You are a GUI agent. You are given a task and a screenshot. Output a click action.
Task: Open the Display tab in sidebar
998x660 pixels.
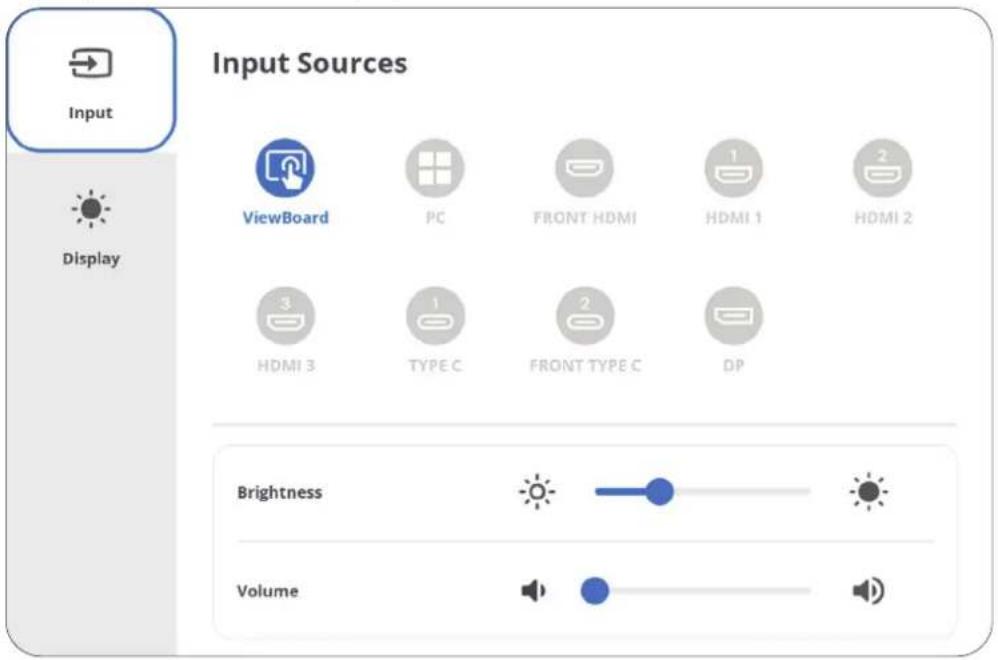pos(91,228)
